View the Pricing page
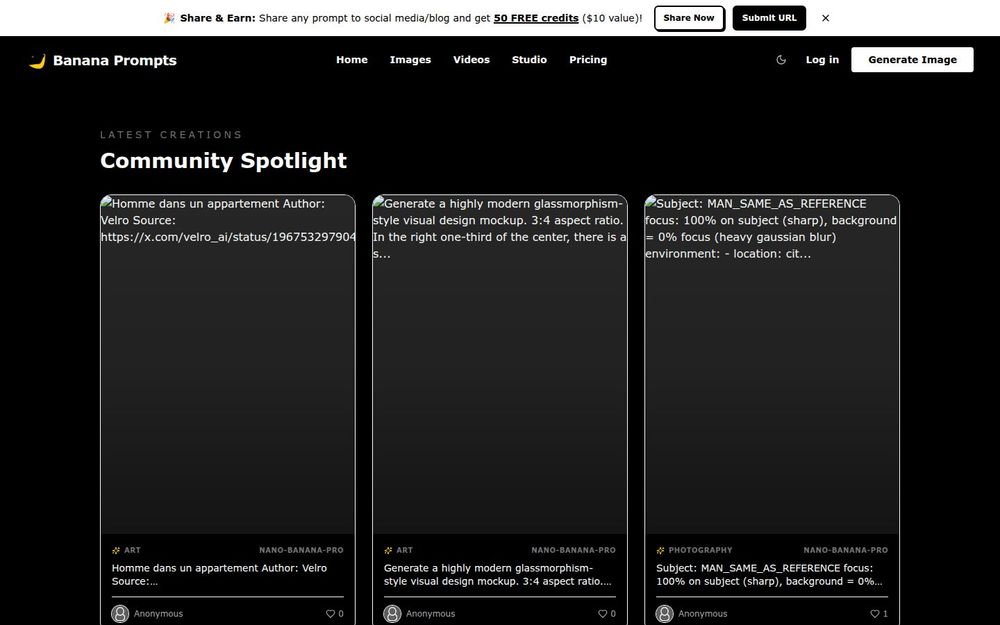This screenshot has width=1000, height=625. point(588,60)
